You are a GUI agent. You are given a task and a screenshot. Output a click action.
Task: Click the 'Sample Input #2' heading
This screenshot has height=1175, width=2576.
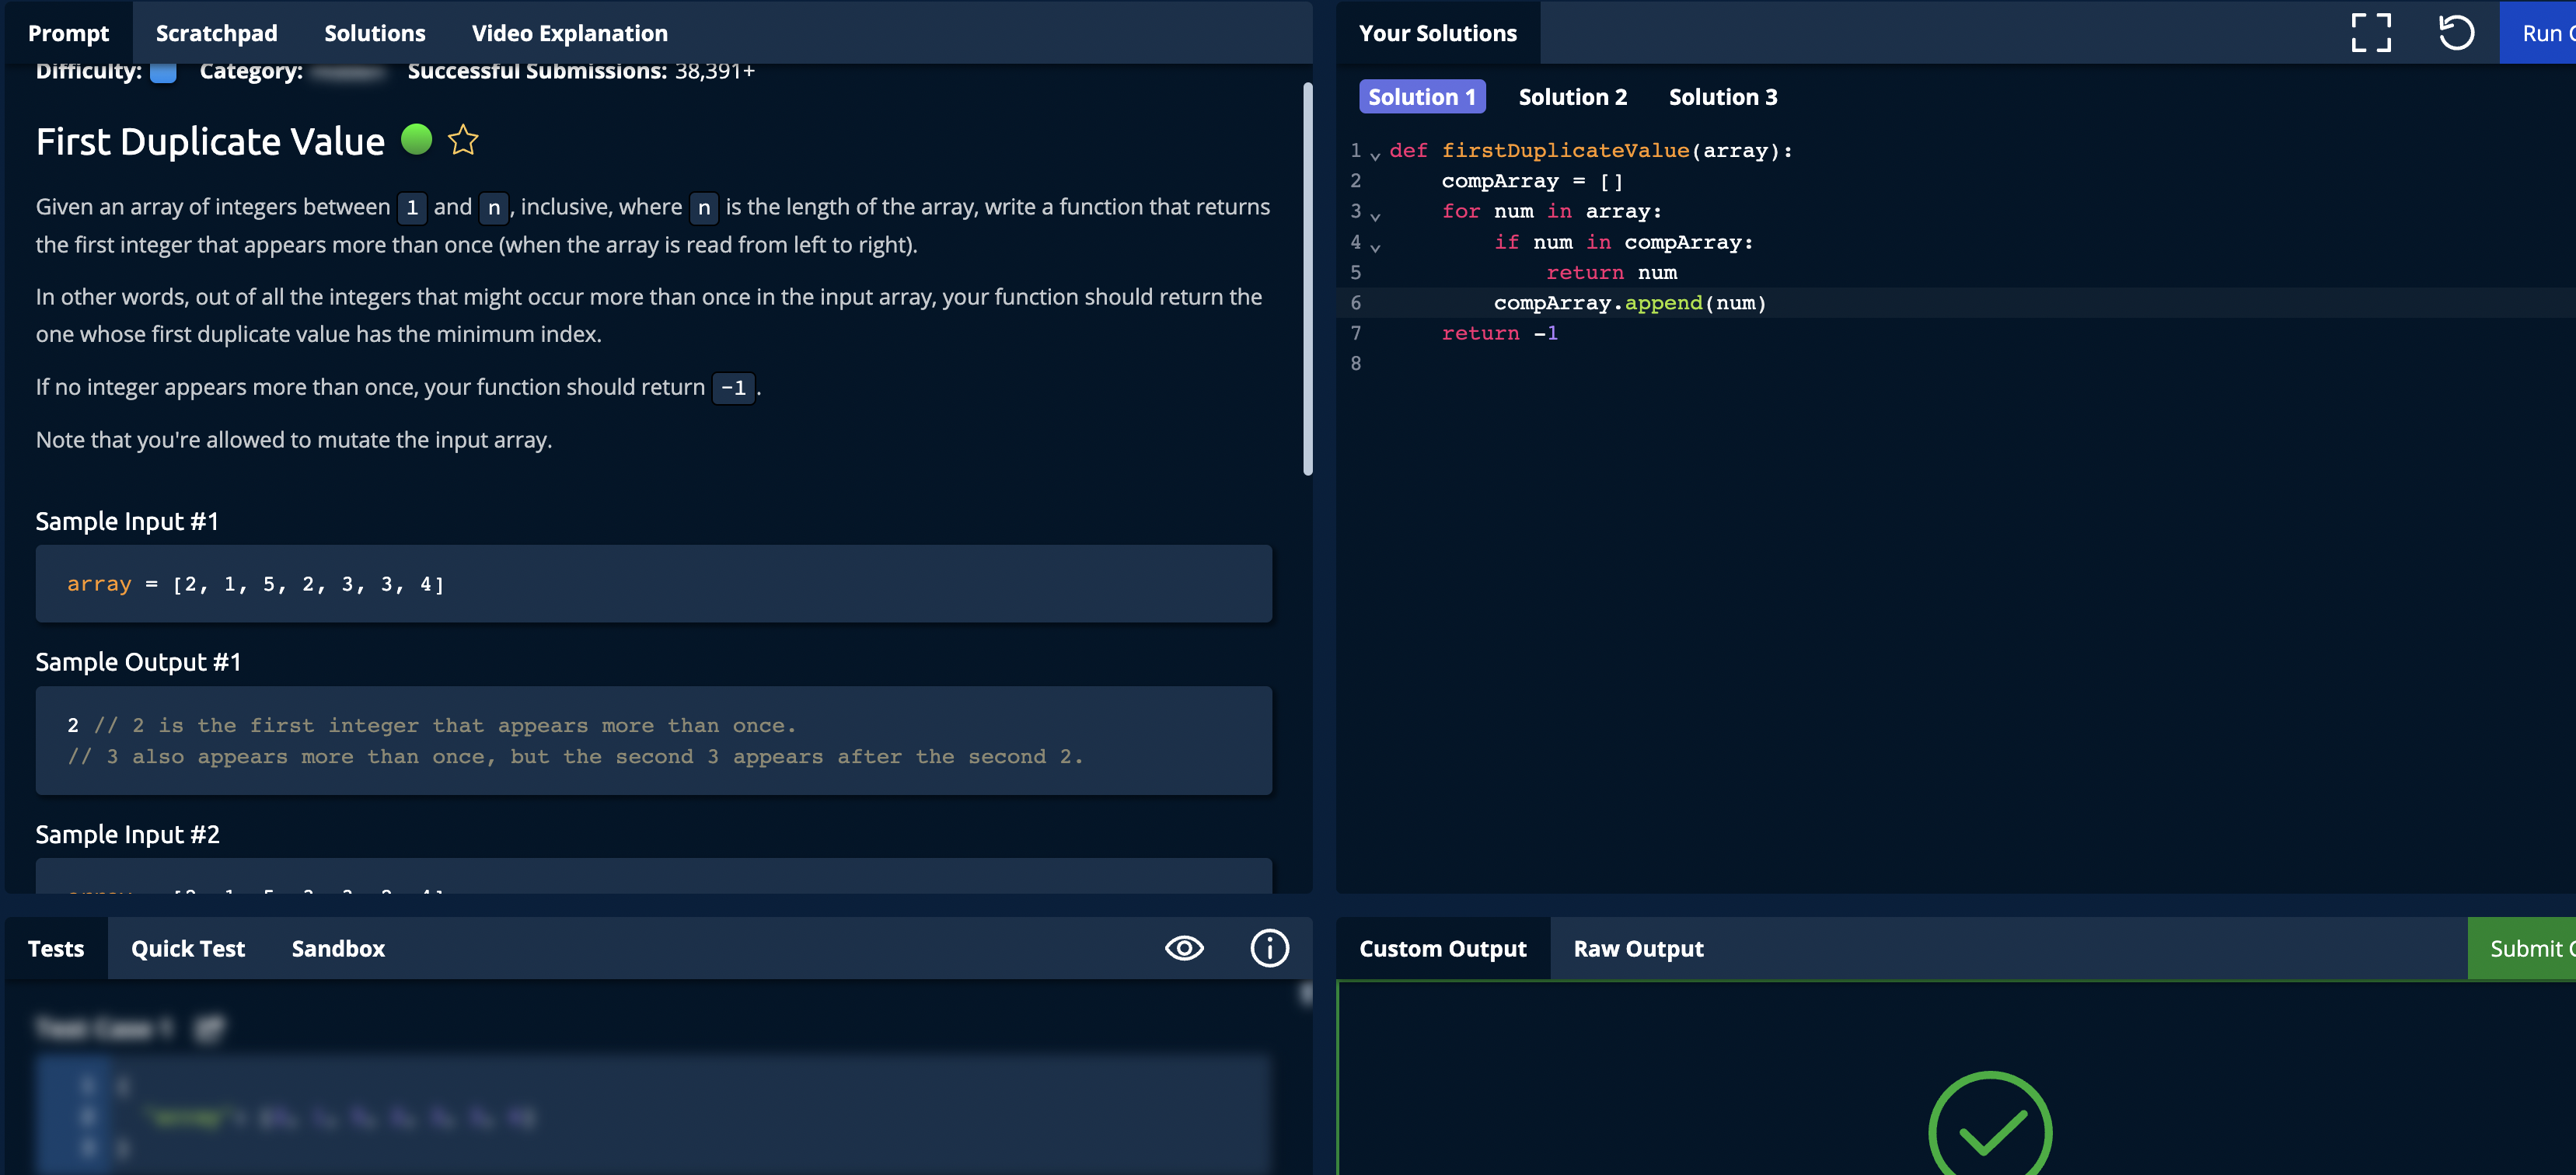coord(127,834)
